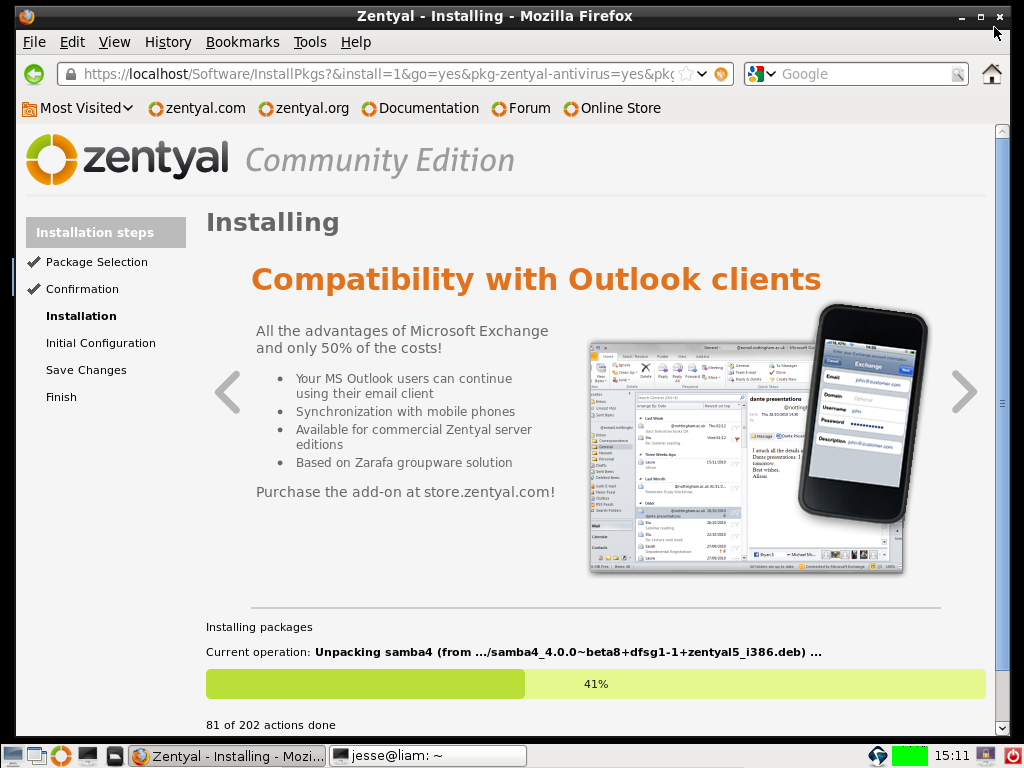Click the Package Selection step
The height and width of the screenshot is (768, 1024).
click(97, 262)
